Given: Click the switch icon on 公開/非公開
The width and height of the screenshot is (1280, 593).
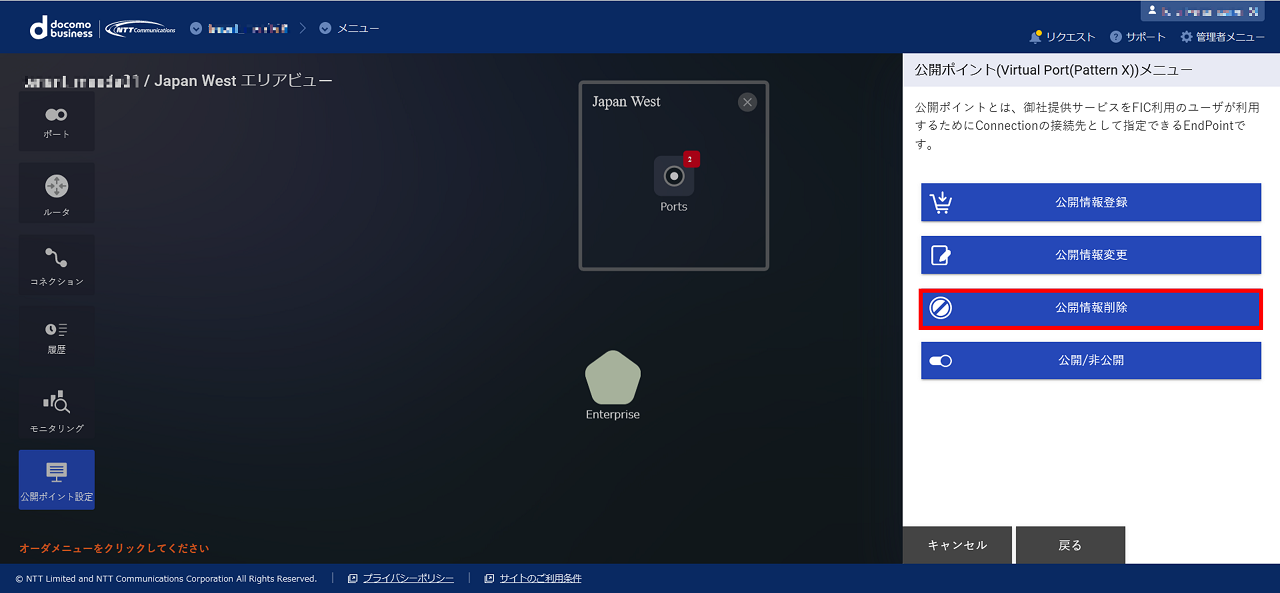Looking at the screenshot, I should (941, 361).
